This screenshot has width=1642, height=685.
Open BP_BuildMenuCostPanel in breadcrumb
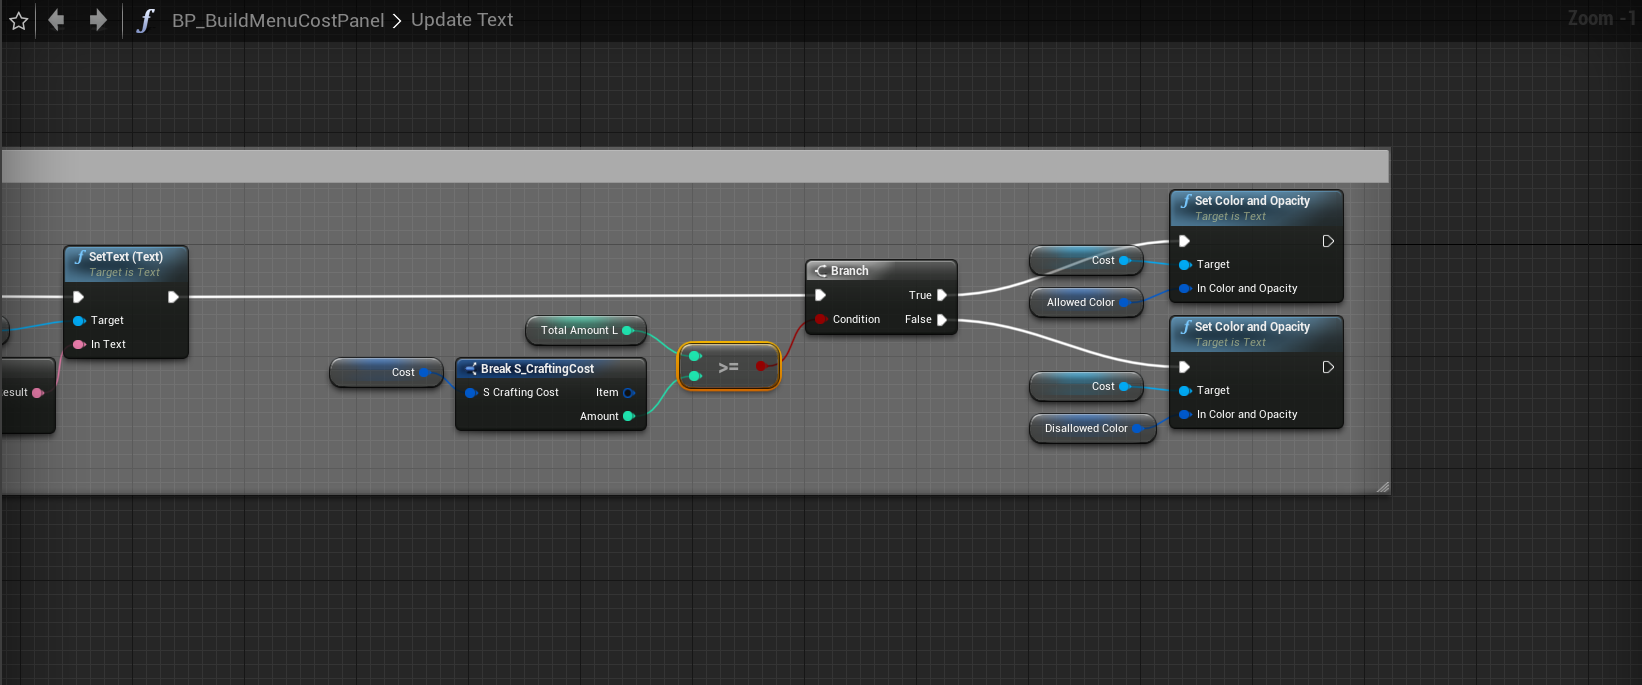[x=277, y=20]
